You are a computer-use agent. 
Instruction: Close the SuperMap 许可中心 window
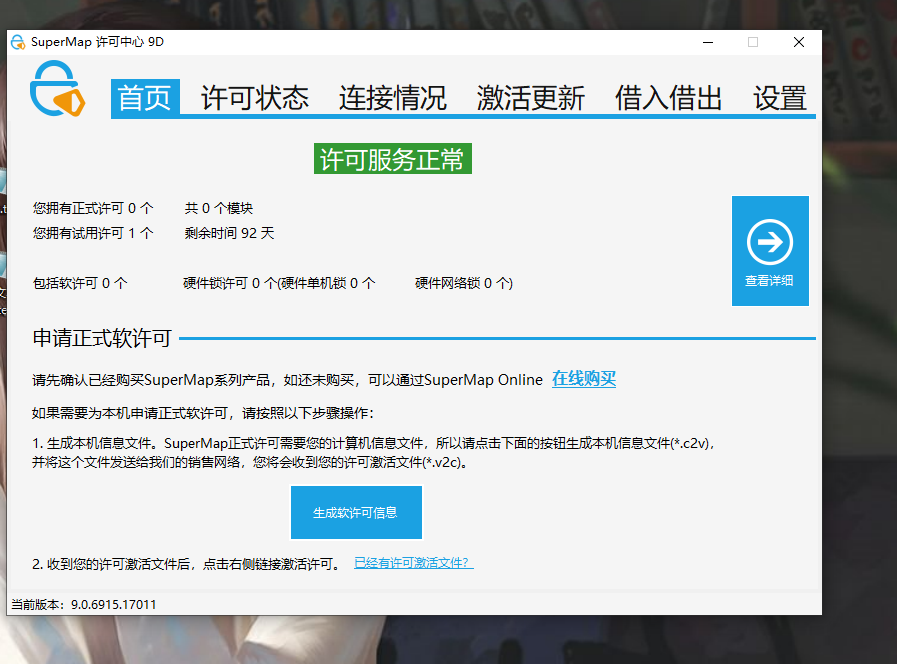tap(799, 42)
